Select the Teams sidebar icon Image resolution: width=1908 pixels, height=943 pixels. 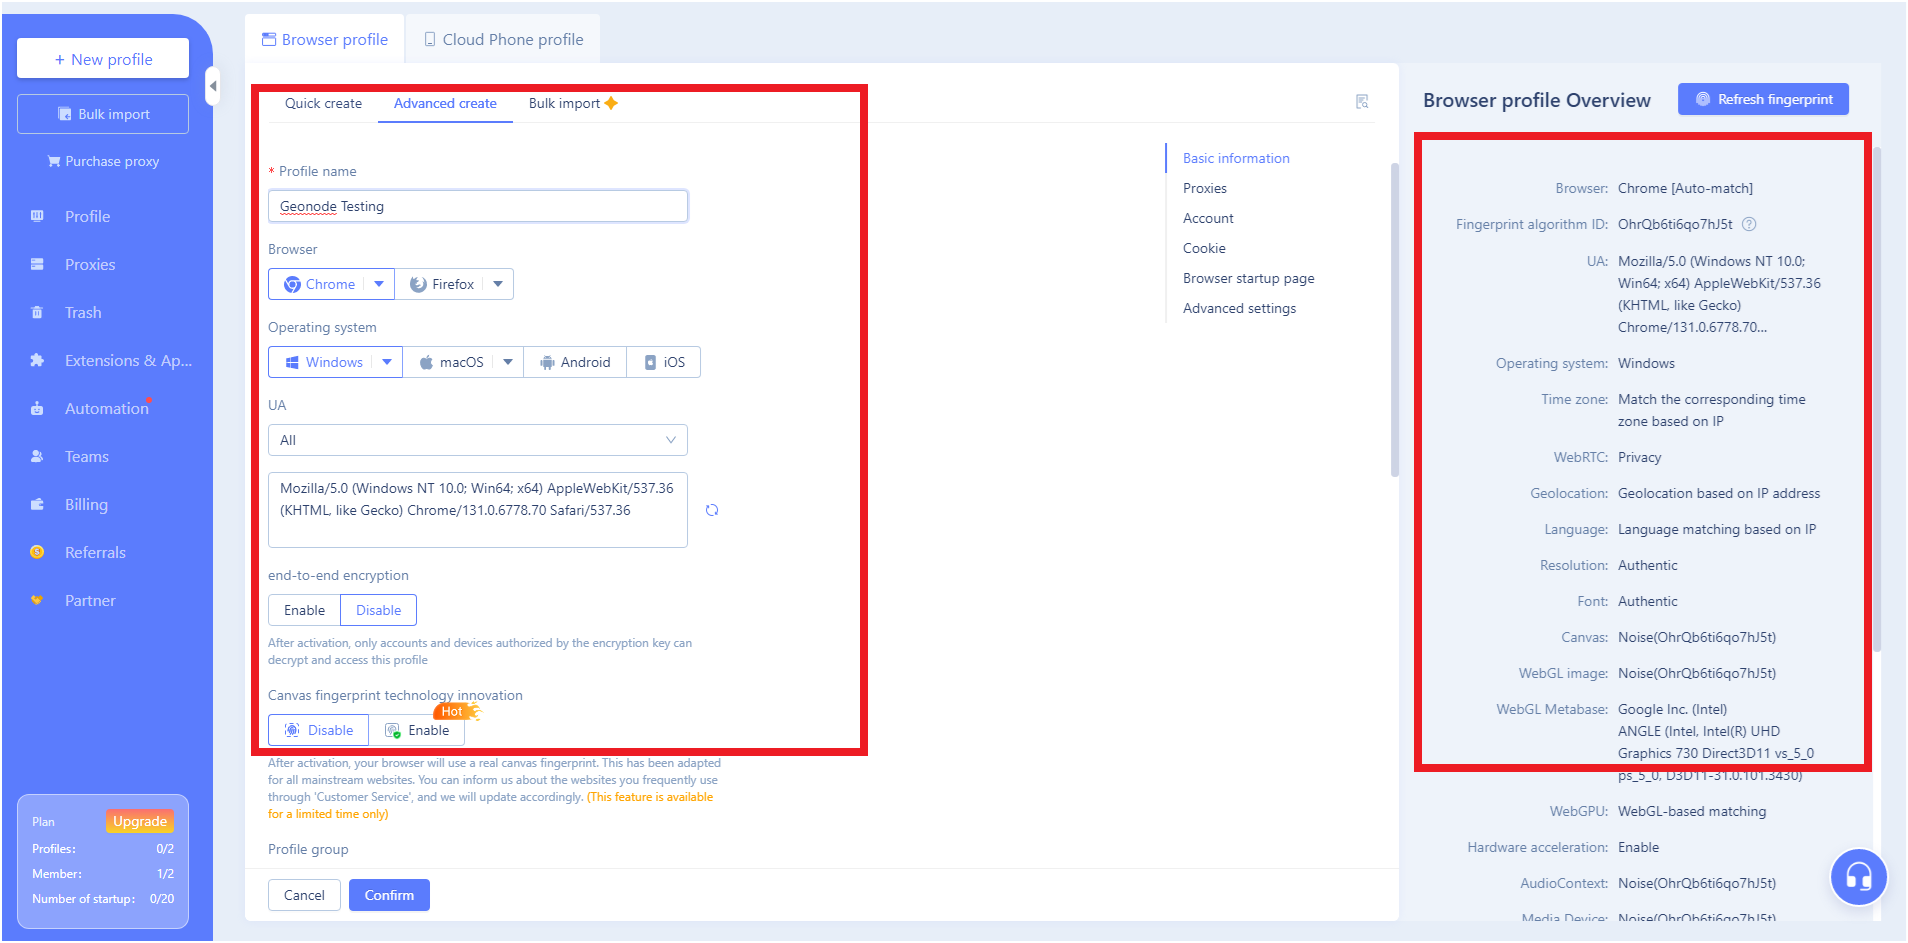37,456
